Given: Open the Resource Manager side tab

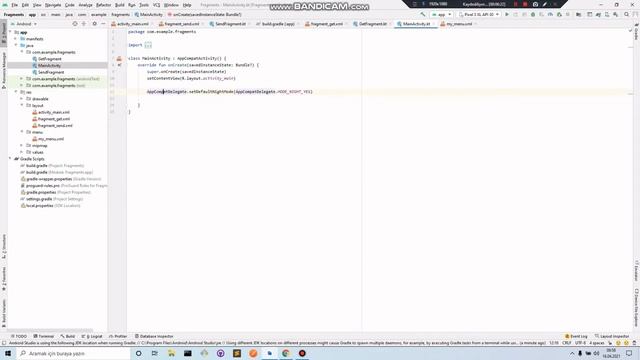Looking at the screenshot, I should coord(4,70).
